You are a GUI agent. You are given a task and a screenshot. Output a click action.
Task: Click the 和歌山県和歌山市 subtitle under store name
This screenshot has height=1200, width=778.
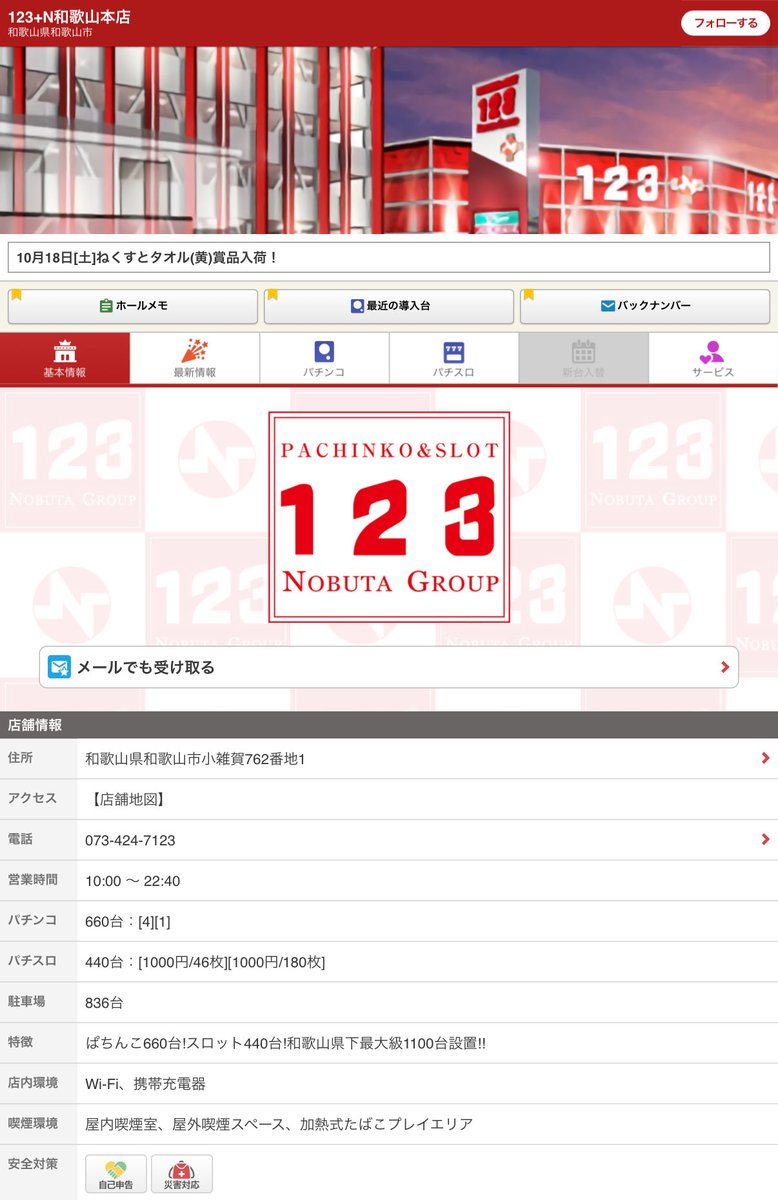[49, 33]
